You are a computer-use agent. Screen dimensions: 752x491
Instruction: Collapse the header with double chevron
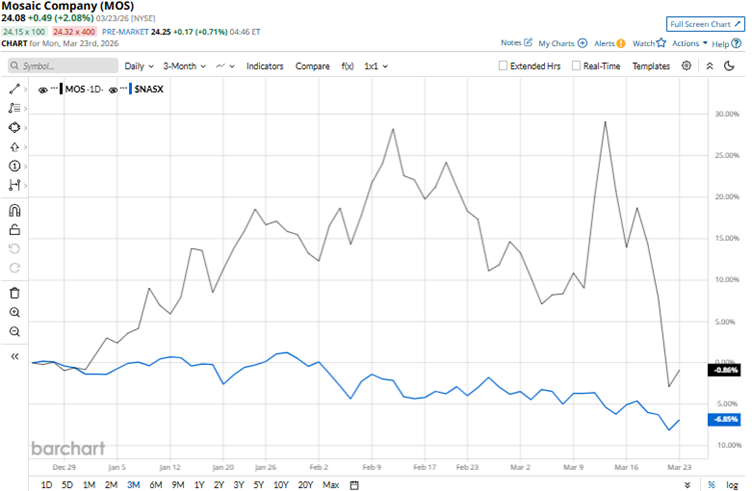click(x=710, y=66)
